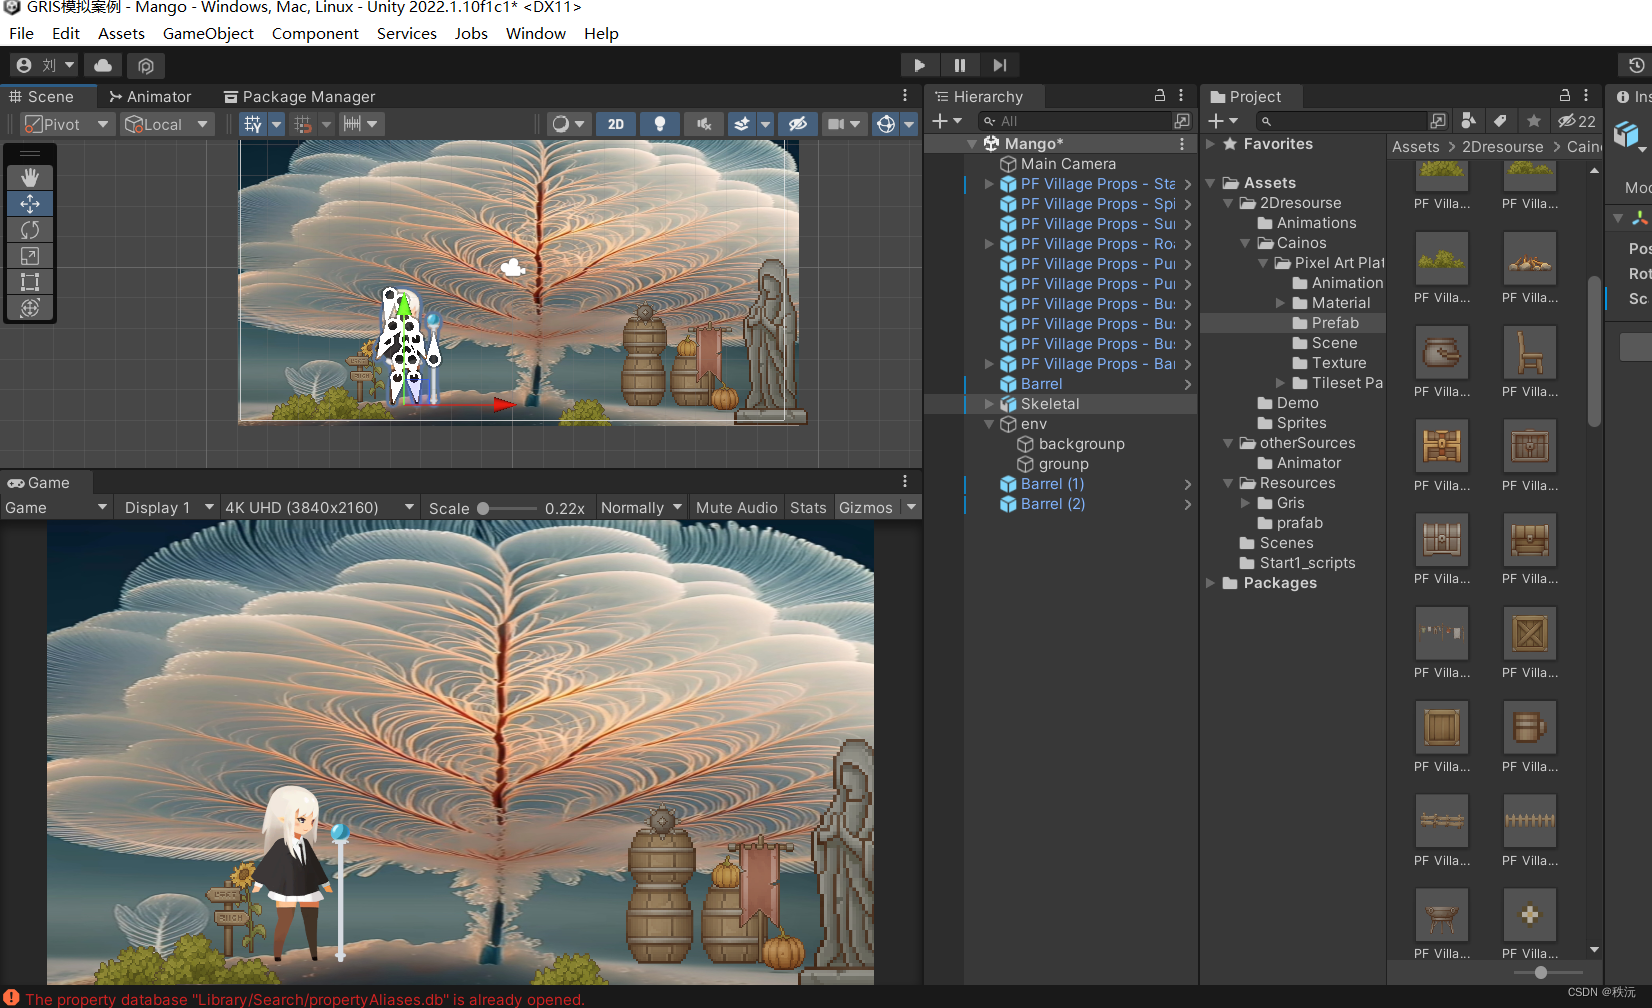The height and width of the screenshot is (1008, 1652).
Task: Toggle grid snapping button
Action: [303, 124]
